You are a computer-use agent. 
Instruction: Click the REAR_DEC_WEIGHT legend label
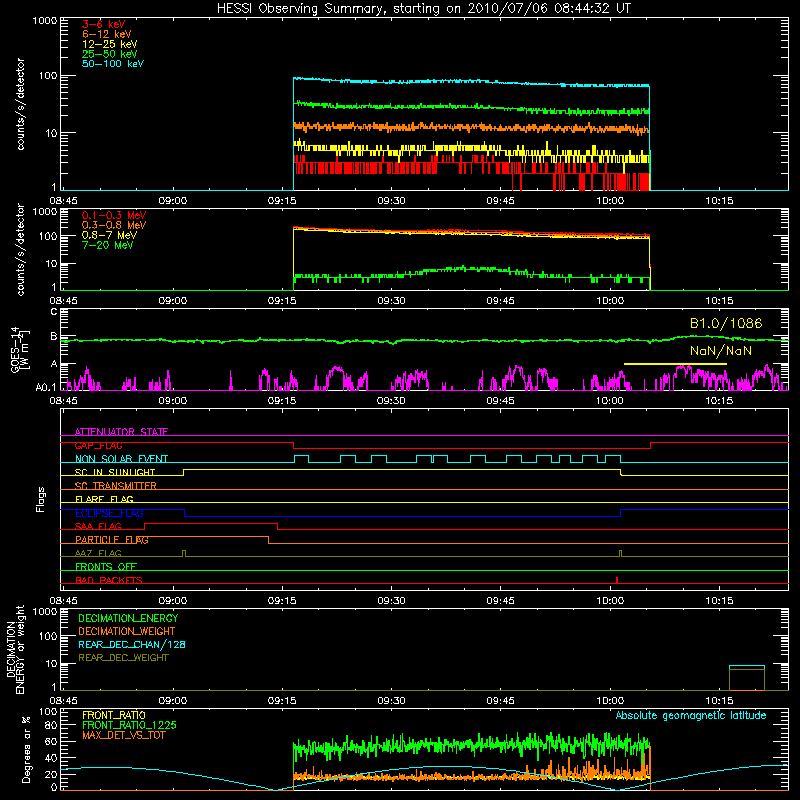(x=123, y=658)
